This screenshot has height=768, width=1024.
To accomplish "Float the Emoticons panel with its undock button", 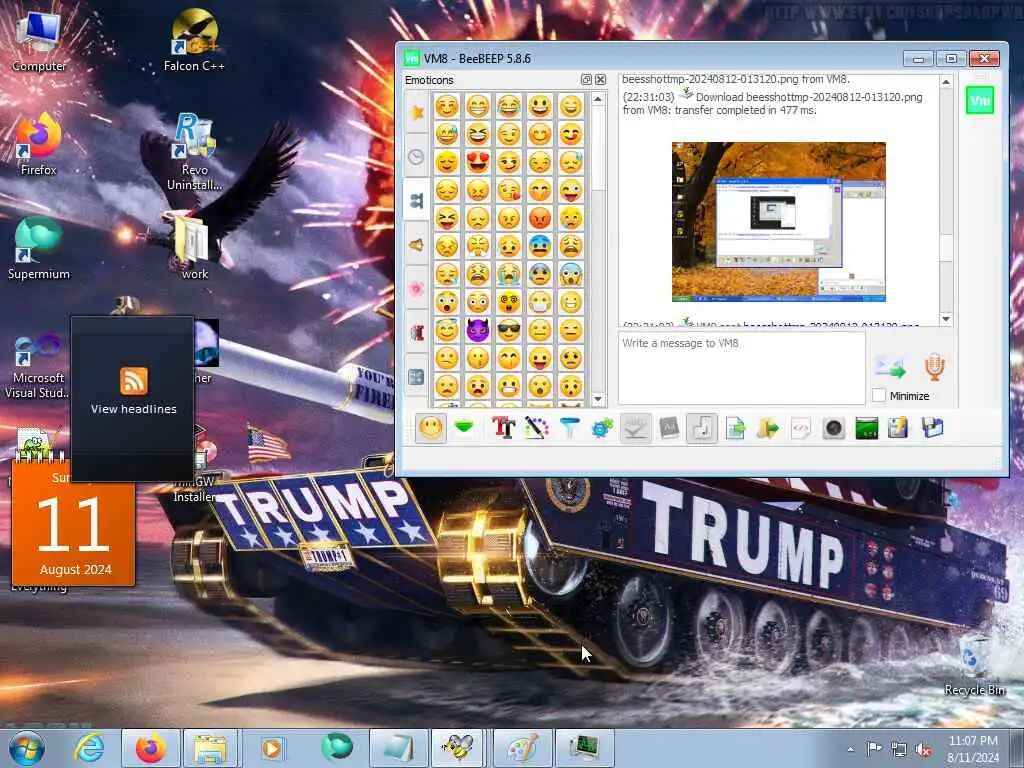I will pyautogui.click(x=586, y=80).
